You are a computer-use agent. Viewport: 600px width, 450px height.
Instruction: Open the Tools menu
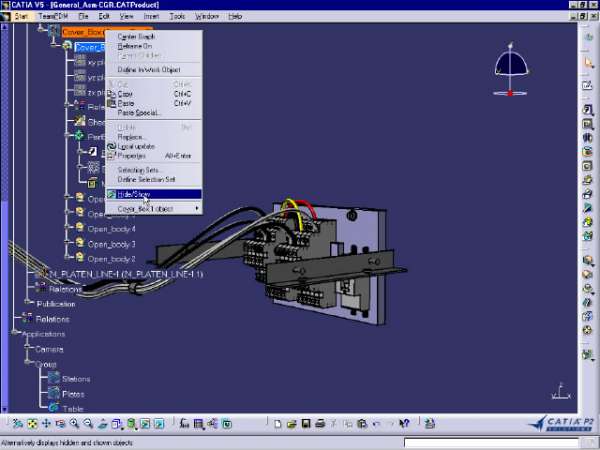177,16
